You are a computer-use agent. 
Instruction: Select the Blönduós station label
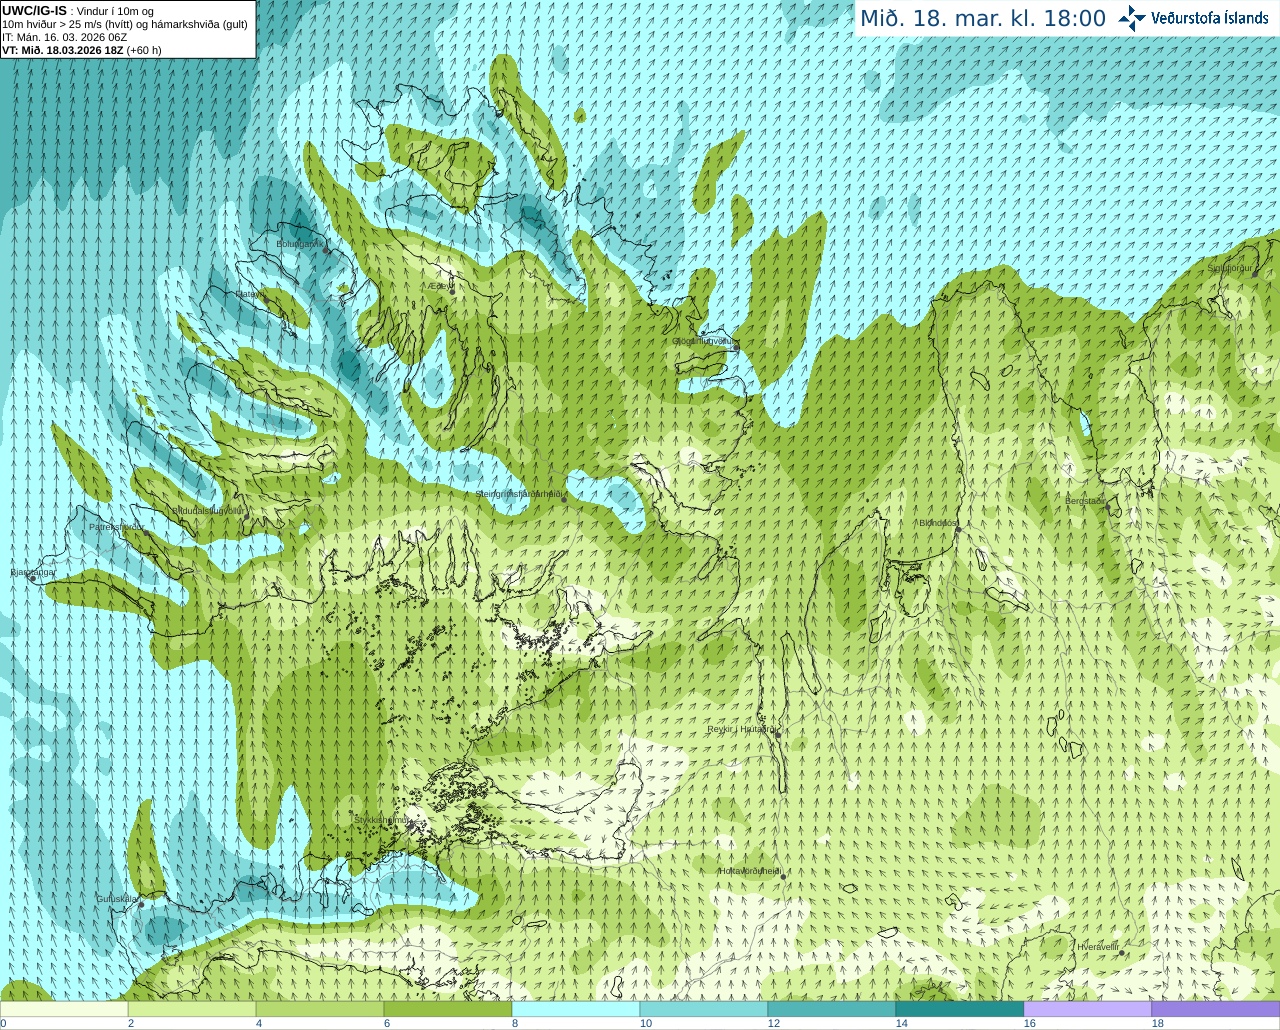[939, 522]
